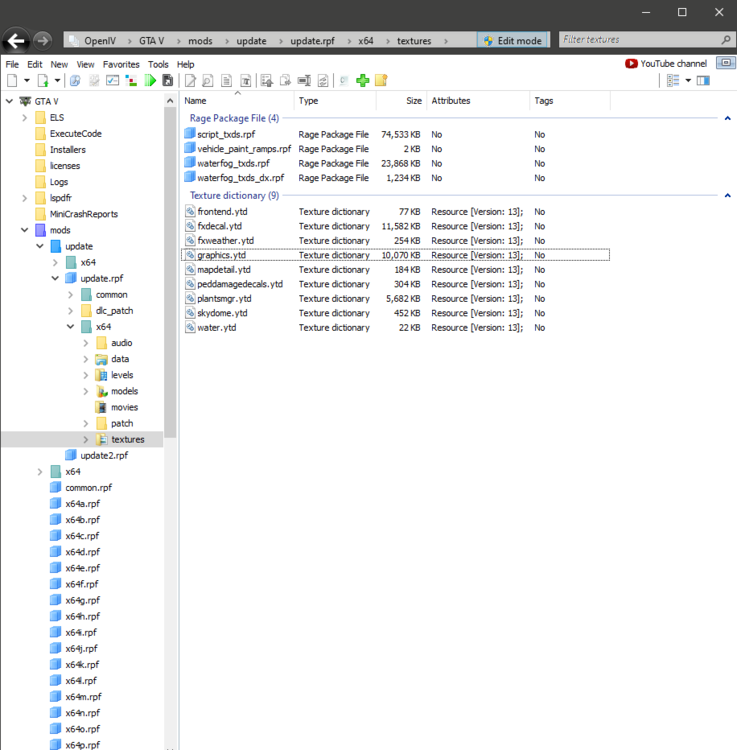Open the Tools menu
Screen dimensions: 737x750
coord(158,64)
